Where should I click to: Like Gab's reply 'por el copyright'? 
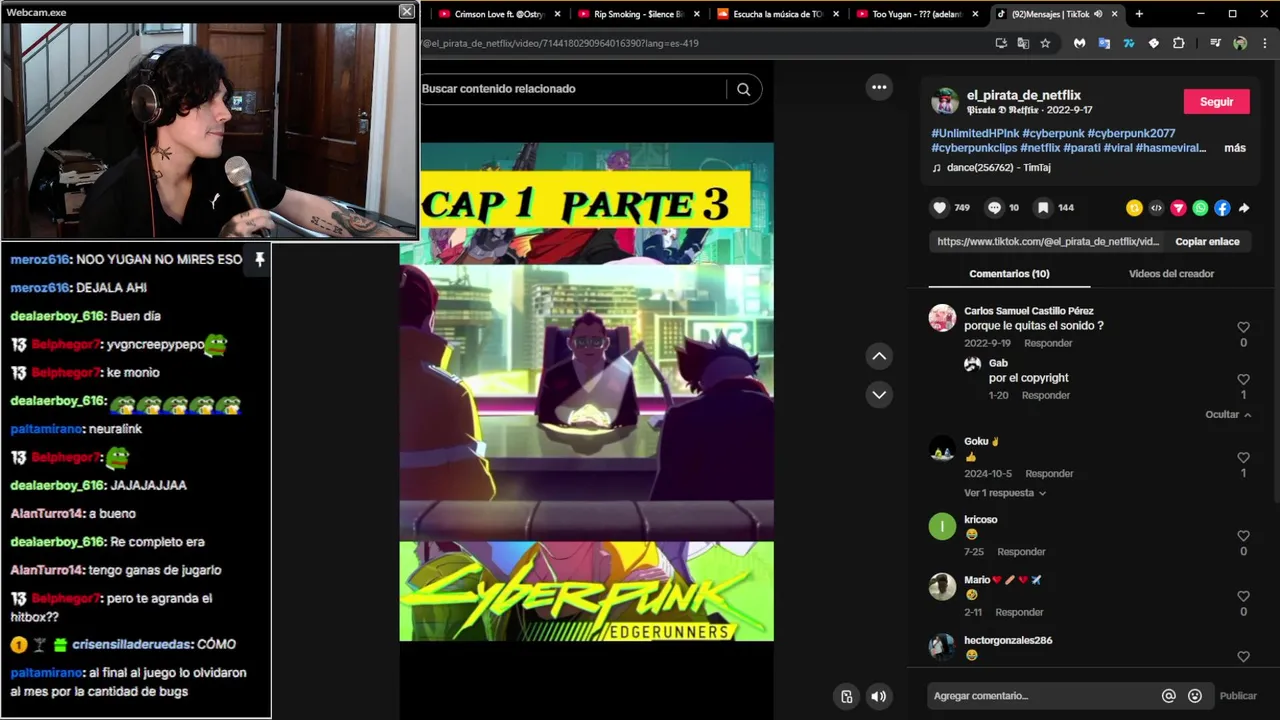[1243, 379]
